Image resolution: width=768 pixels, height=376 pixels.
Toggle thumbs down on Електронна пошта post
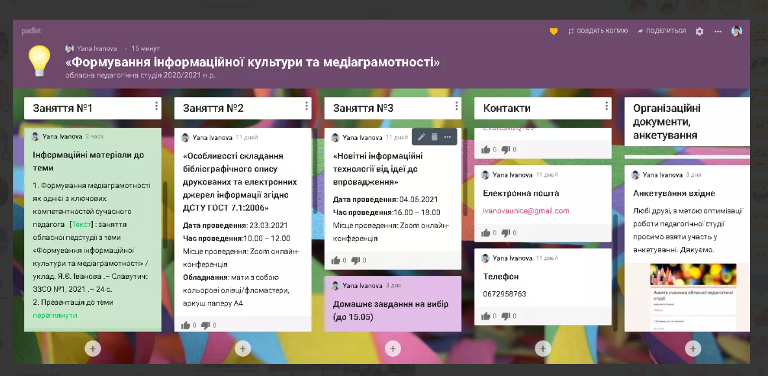pos(506,233)
